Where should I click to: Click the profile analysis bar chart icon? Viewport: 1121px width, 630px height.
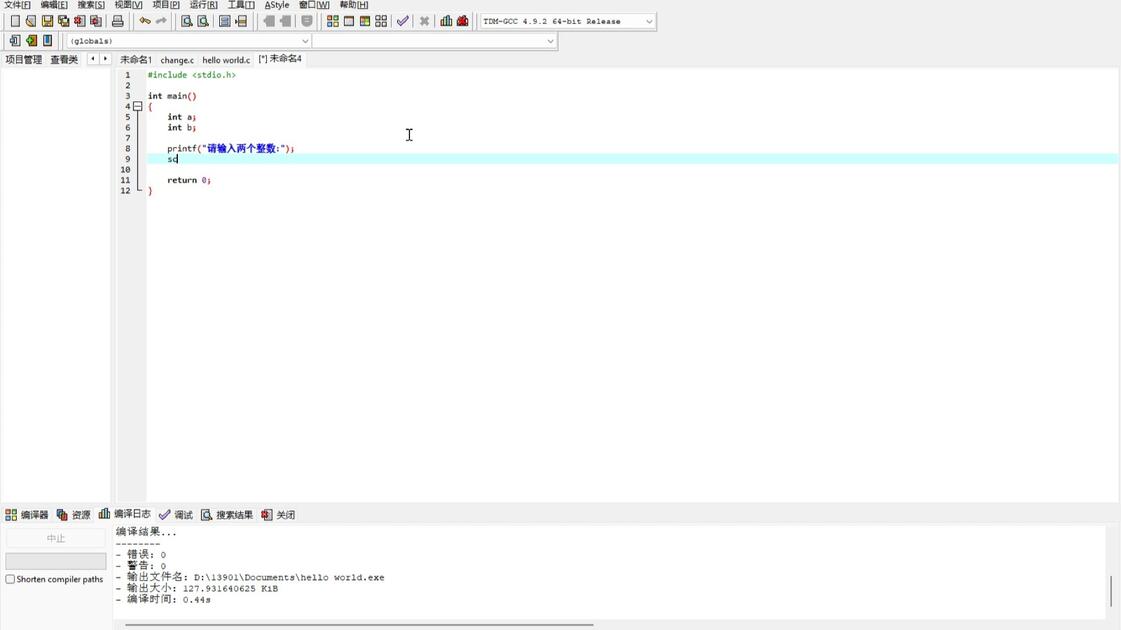446,21
